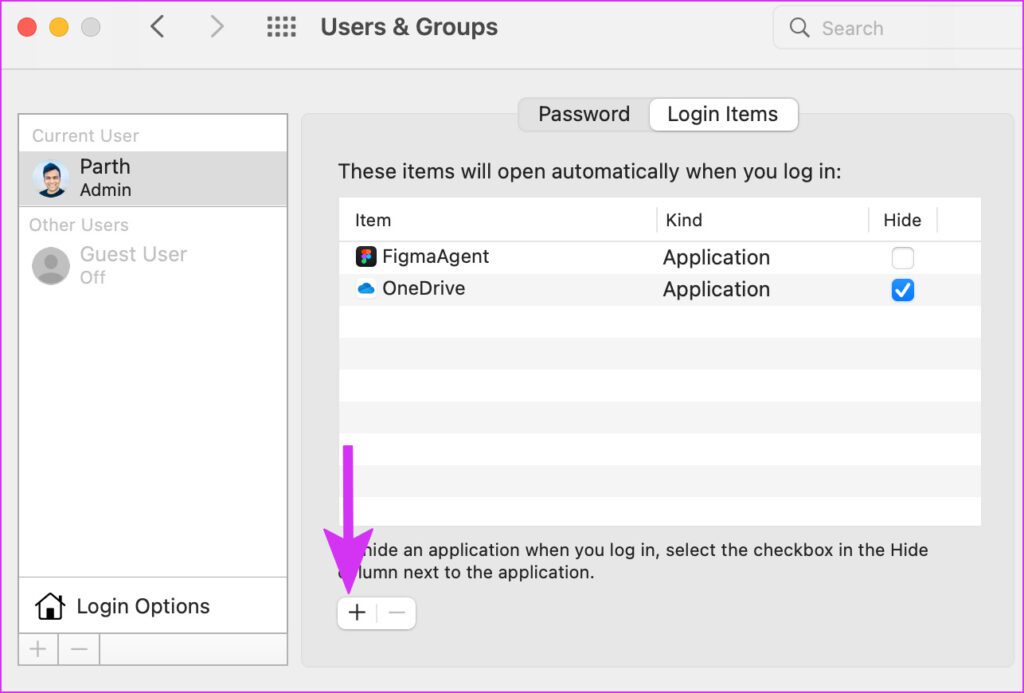Select the FigmaAgent application icon
This screenshot has height=693, width=1024.
click(367, 257)
